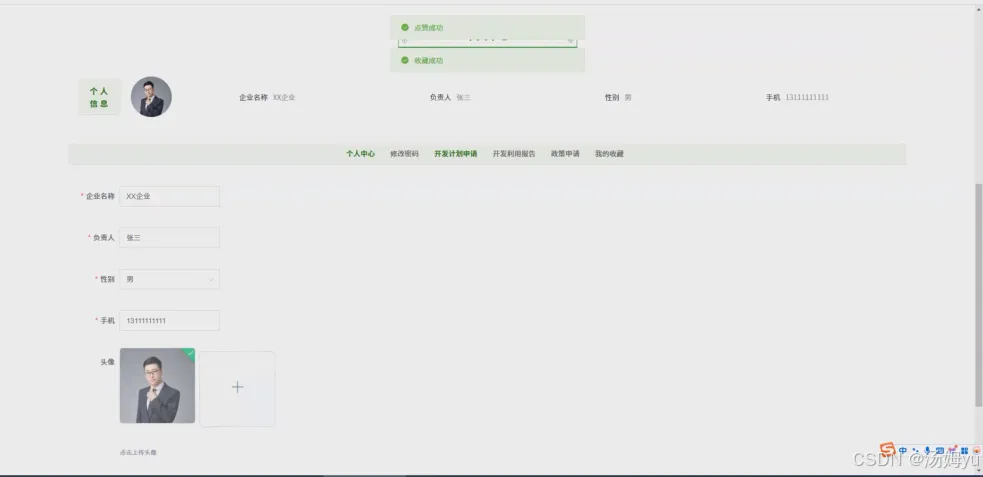Click the green check icon beside 收藏成功
The image size is (983, 477).
pyautogui.click(x=405, y=61)
